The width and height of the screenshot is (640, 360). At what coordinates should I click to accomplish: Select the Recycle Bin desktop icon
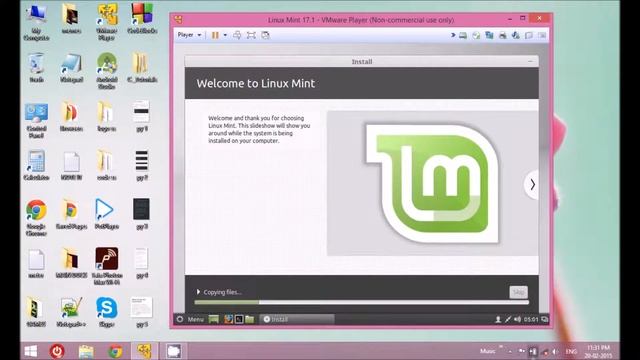[36, 68]
